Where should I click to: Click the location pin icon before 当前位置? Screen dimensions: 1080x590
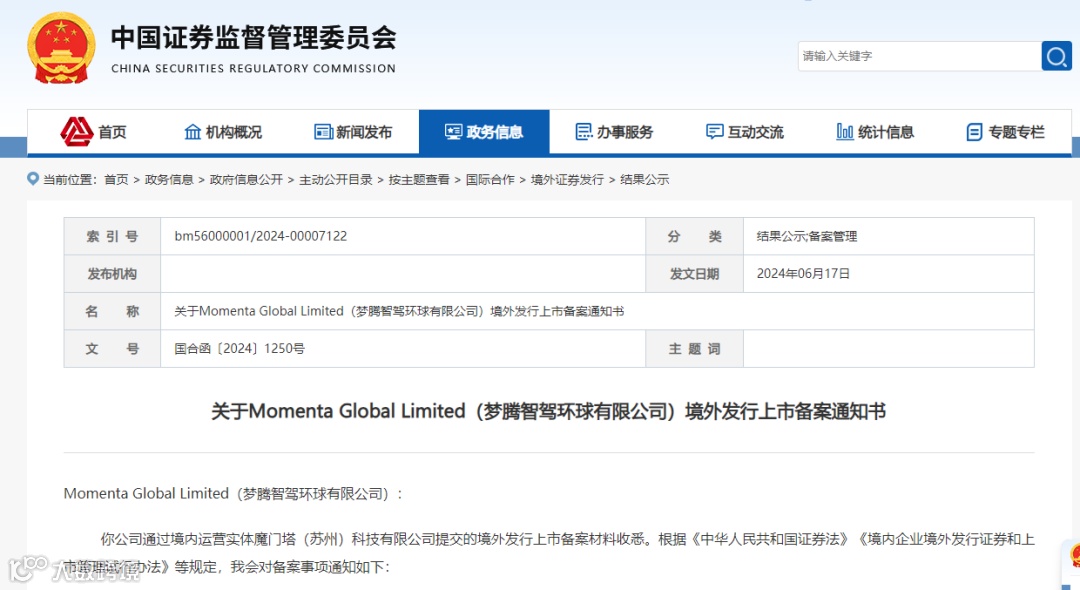tap(32, 179)
